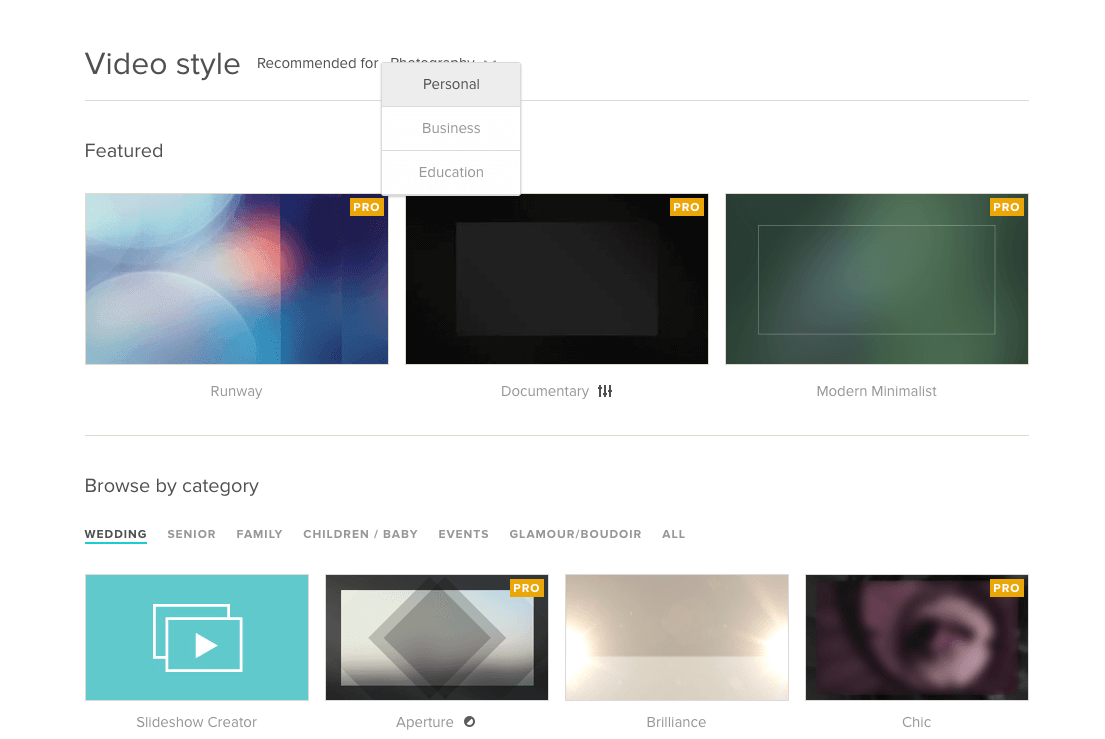Show ALL video style categories
1105x739 pixels.
coord(673,534)
